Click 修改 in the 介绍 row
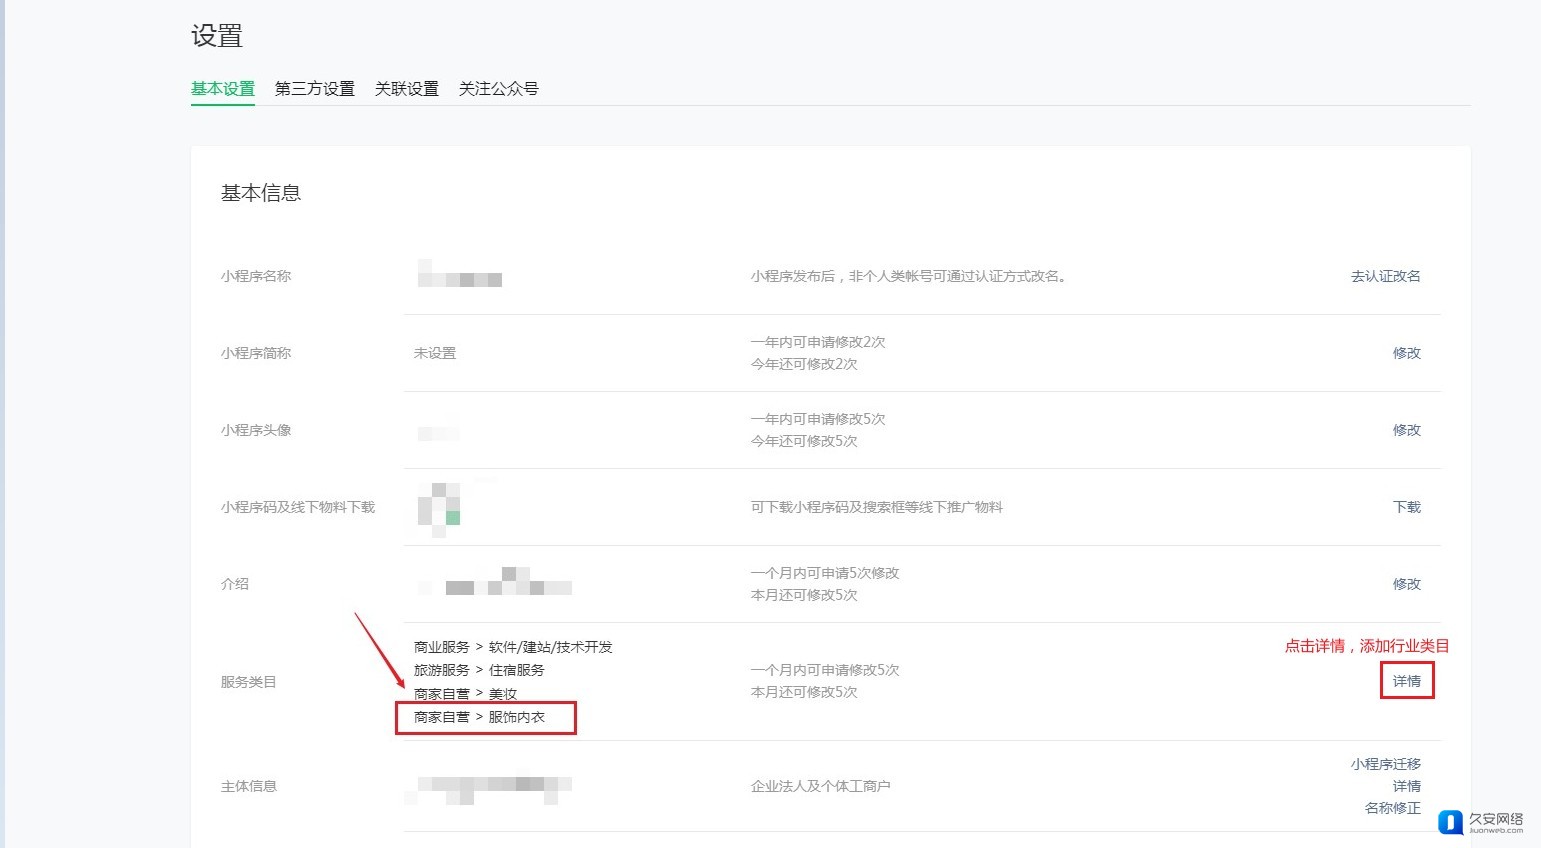This screenshot has width=1541, height=848. coord(1406,584)
